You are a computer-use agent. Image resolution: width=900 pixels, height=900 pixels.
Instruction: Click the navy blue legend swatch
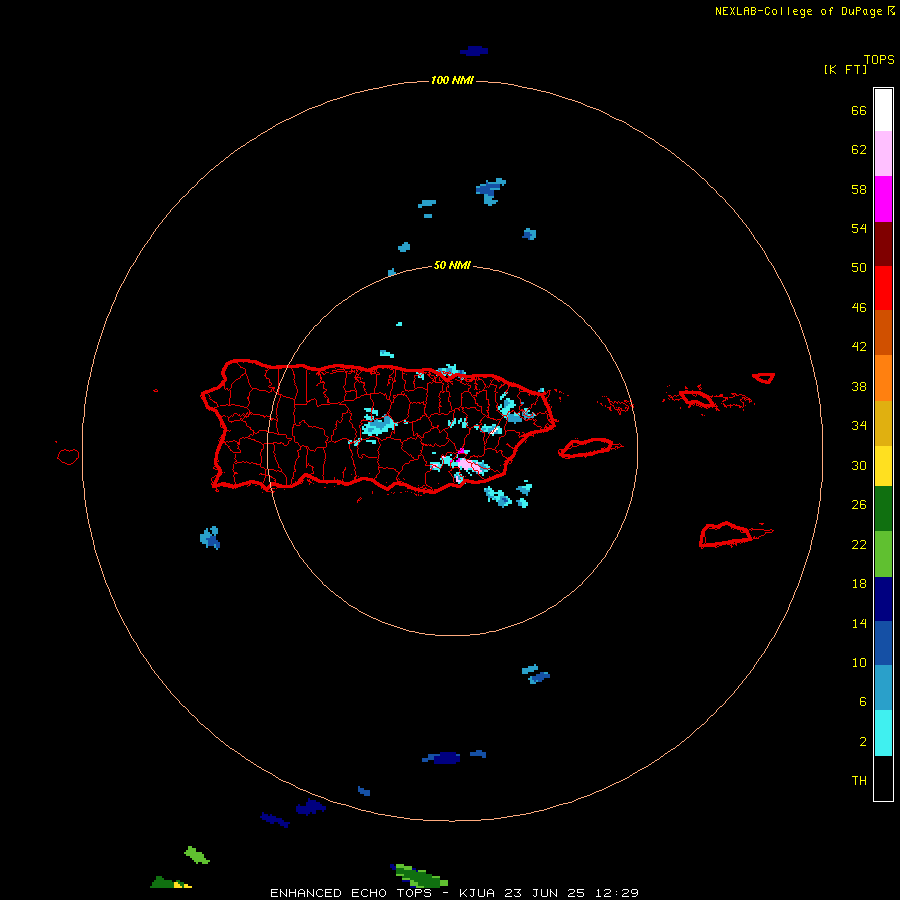883,599
